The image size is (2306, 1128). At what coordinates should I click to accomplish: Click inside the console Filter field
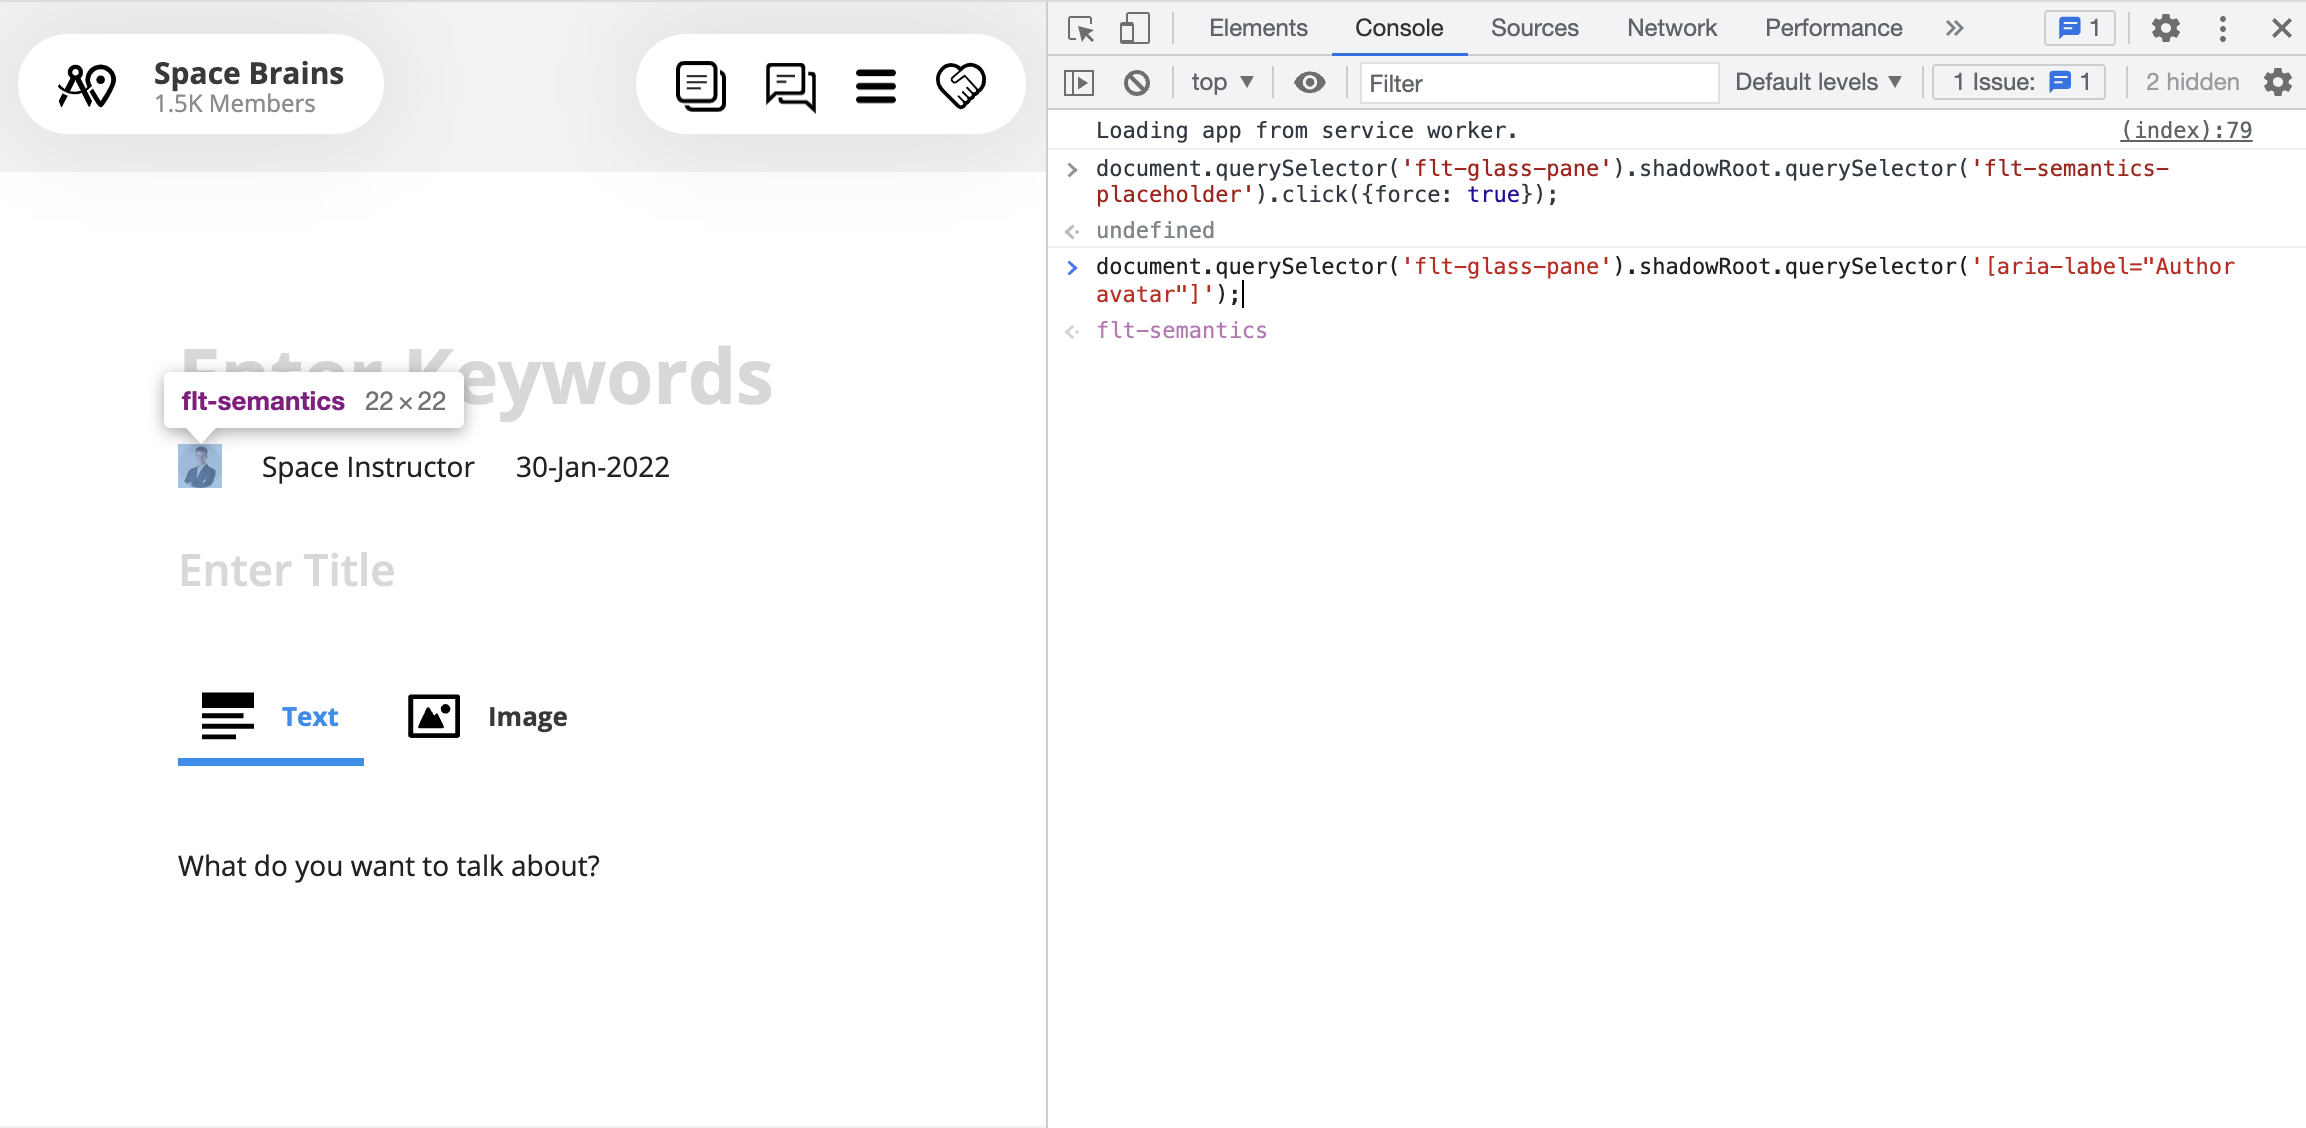tap(1539, 83)
